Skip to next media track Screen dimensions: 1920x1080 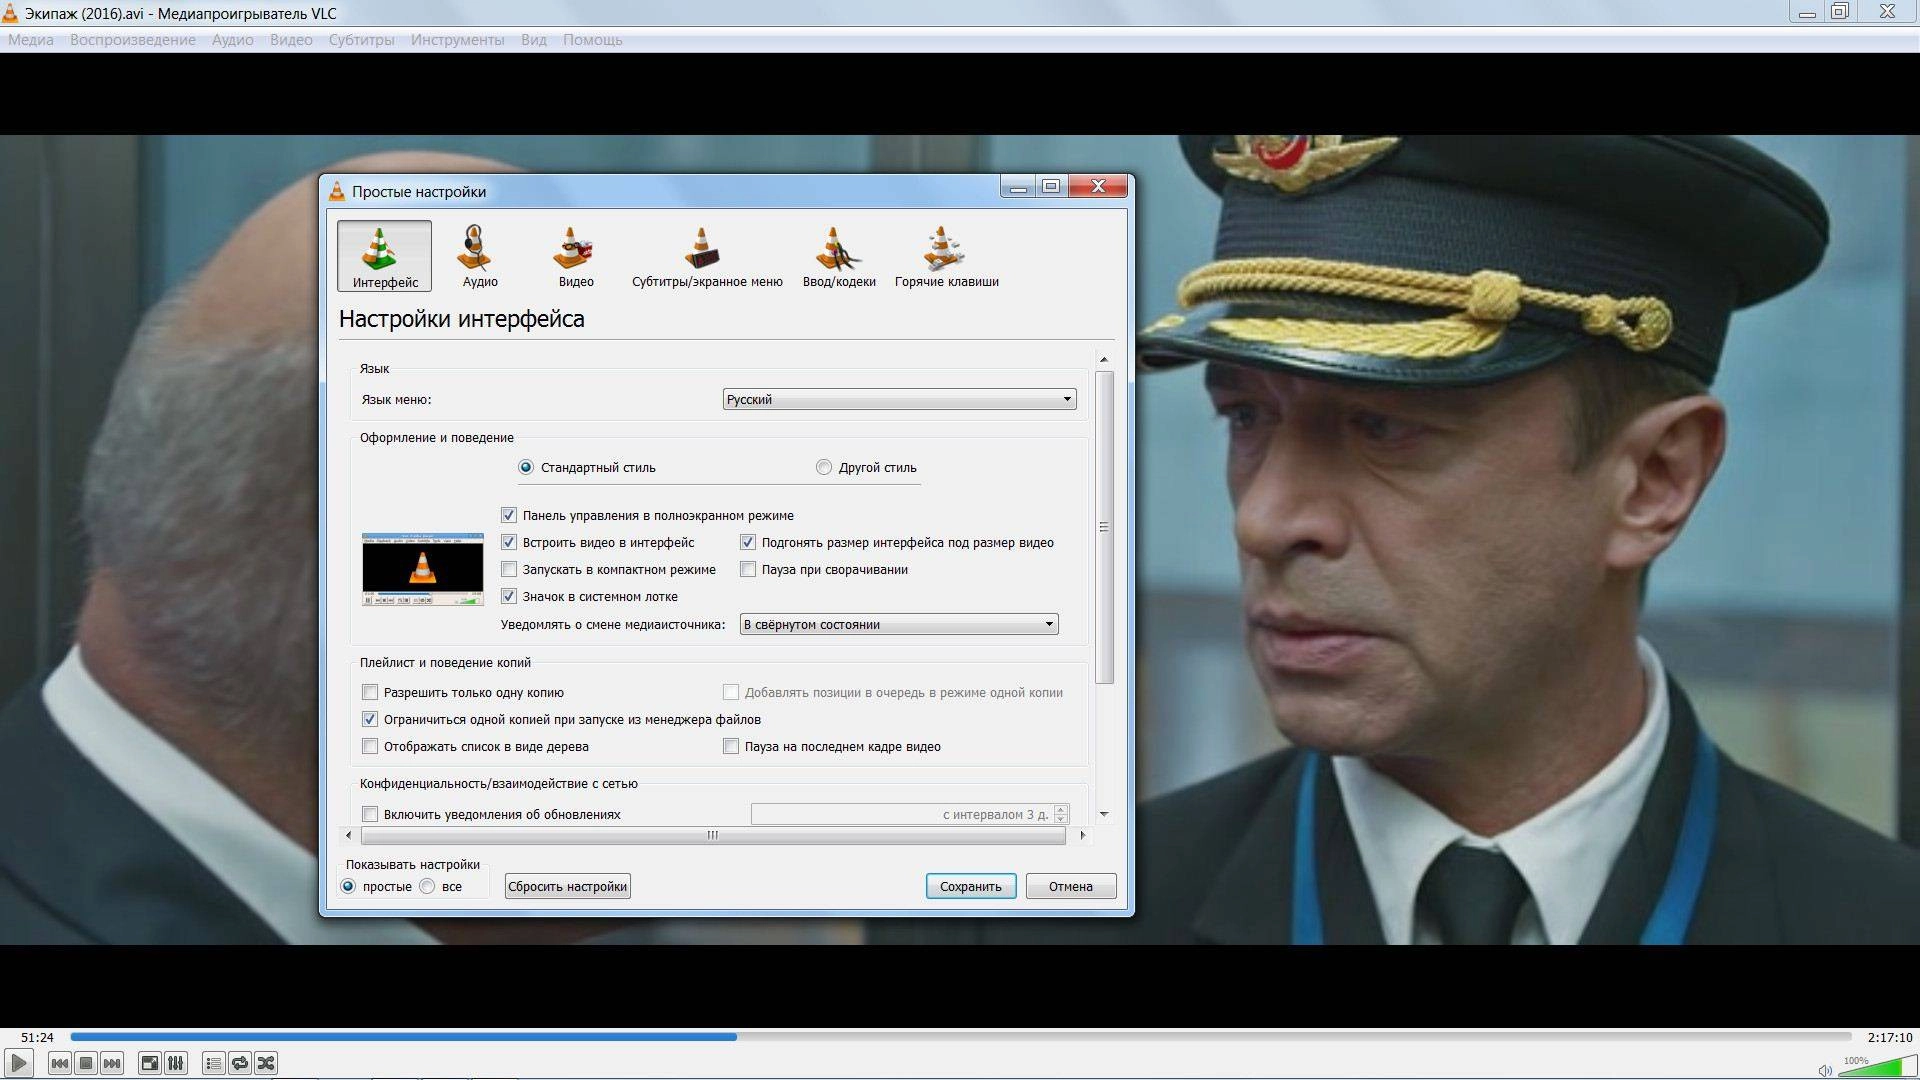click(112, 1063)
